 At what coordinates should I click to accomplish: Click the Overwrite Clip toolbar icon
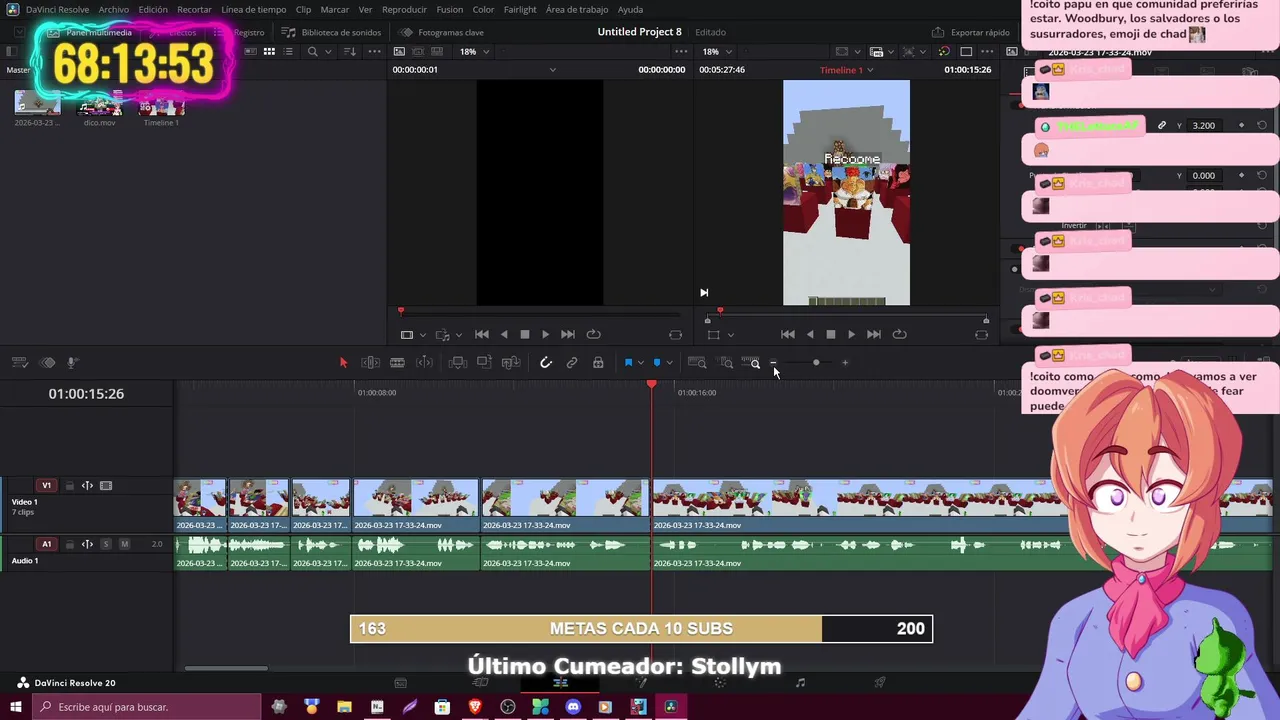coord(484,362)
